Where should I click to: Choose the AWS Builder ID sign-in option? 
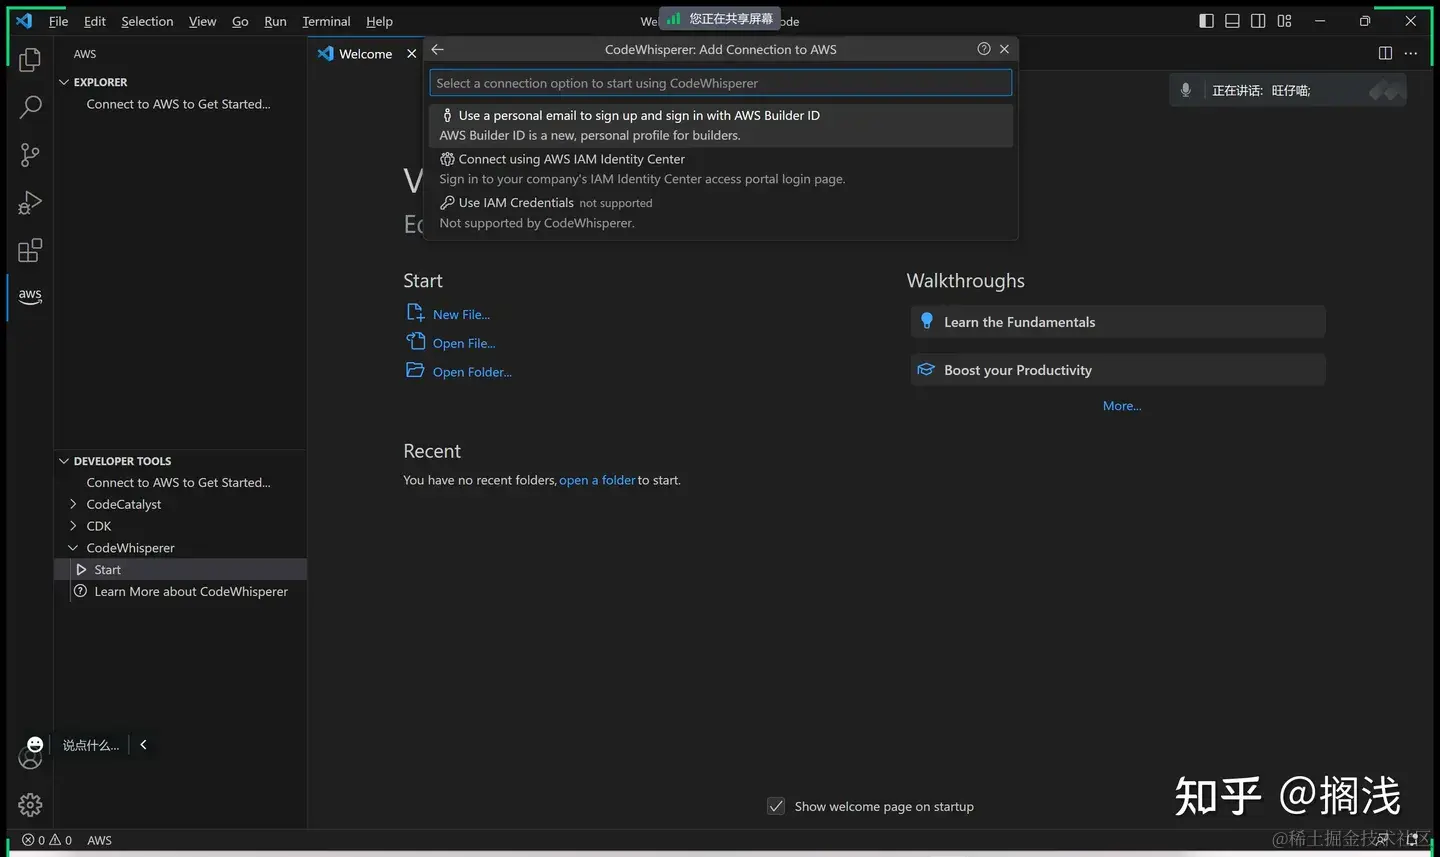pyautogui.click(x=721, y=125)
